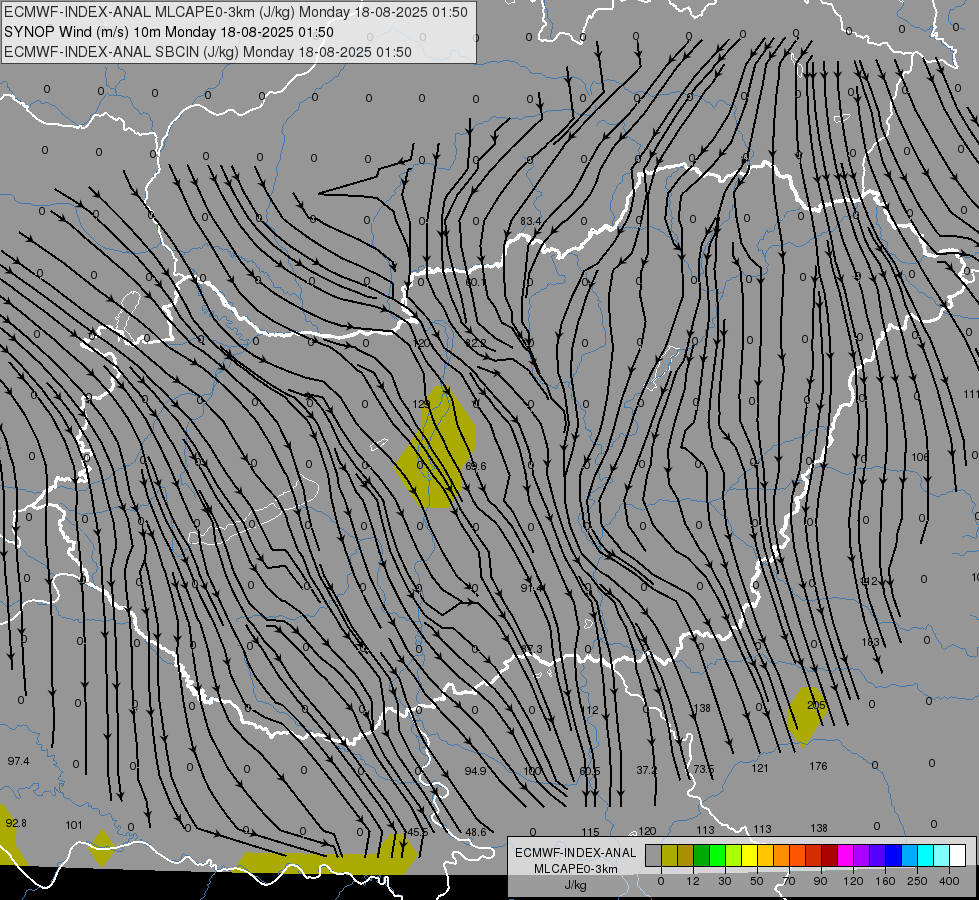Click the legend tick label 50
Viewport: 979px width, 900px height.
coord(757,881)
